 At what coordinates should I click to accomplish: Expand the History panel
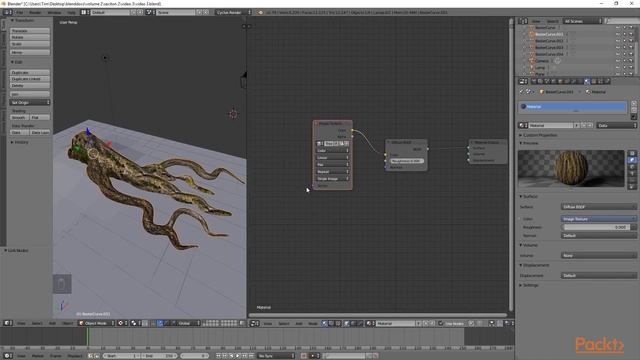click(20, 142)
